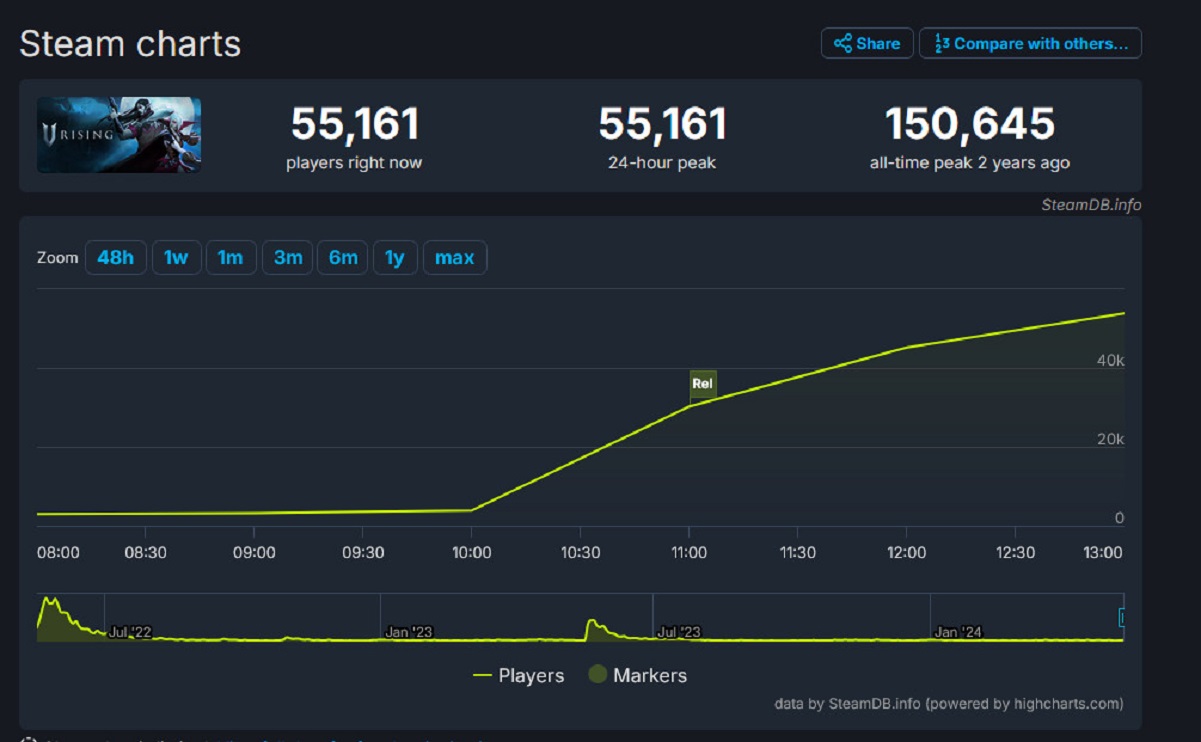Toggle the Players series in legend

click(519, 676)
